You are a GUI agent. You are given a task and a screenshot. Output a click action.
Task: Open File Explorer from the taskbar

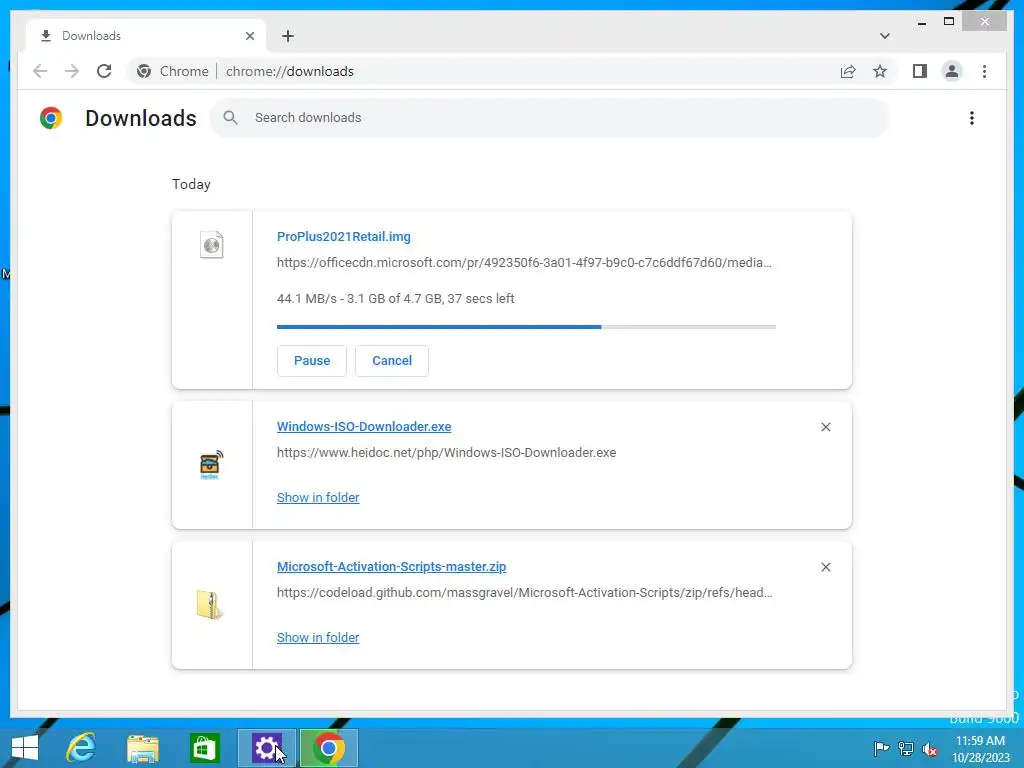pyautogui.click(x=143, y=748)
